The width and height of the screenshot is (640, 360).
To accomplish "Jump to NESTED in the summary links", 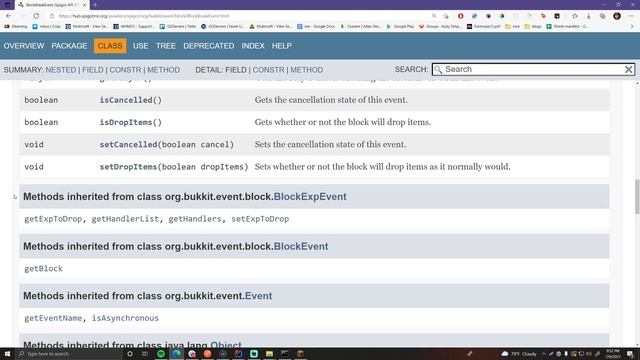I will click(x=60, y=70).
